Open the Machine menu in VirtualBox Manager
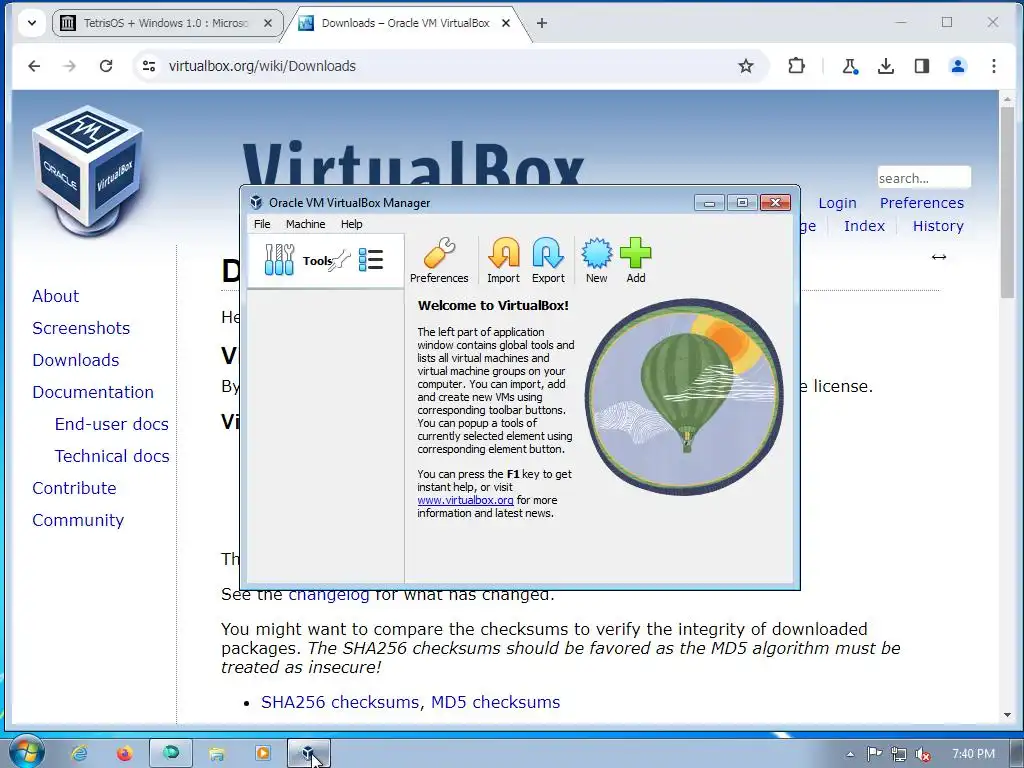 (305, 224)
